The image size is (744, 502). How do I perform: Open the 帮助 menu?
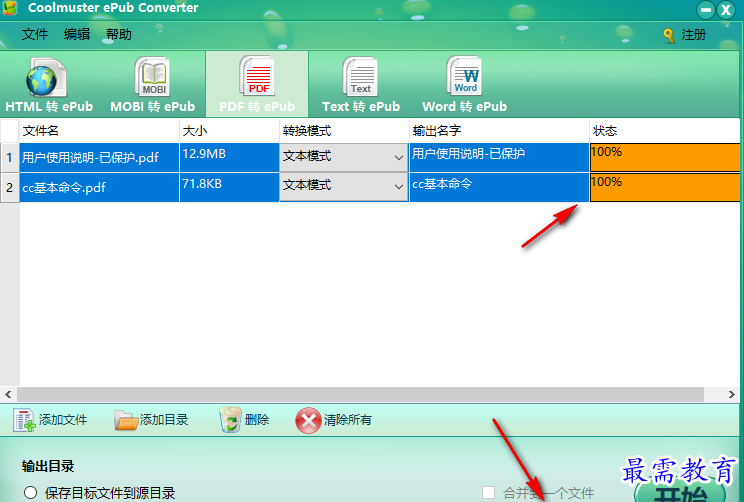tap(119, 34)
